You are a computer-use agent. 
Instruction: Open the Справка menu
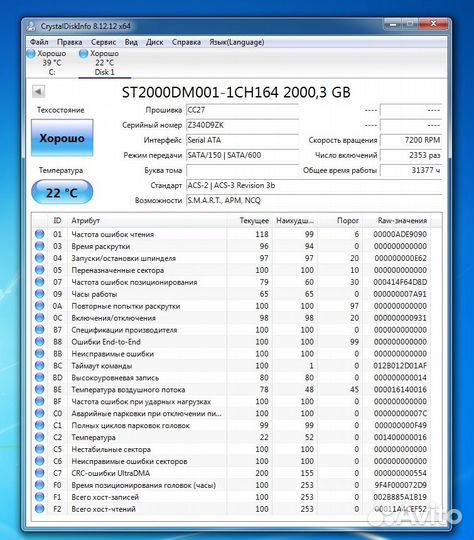[x=186, y=42]
